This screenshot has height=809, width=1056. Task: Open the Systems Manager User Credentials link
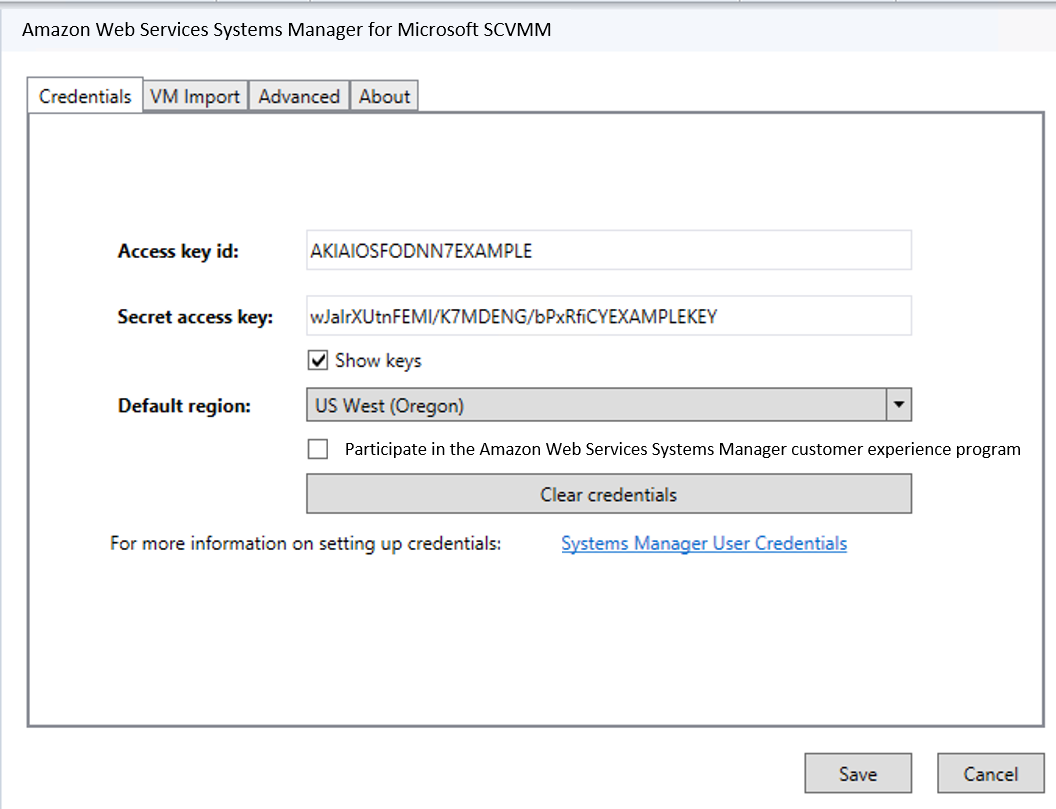point(704,543)
